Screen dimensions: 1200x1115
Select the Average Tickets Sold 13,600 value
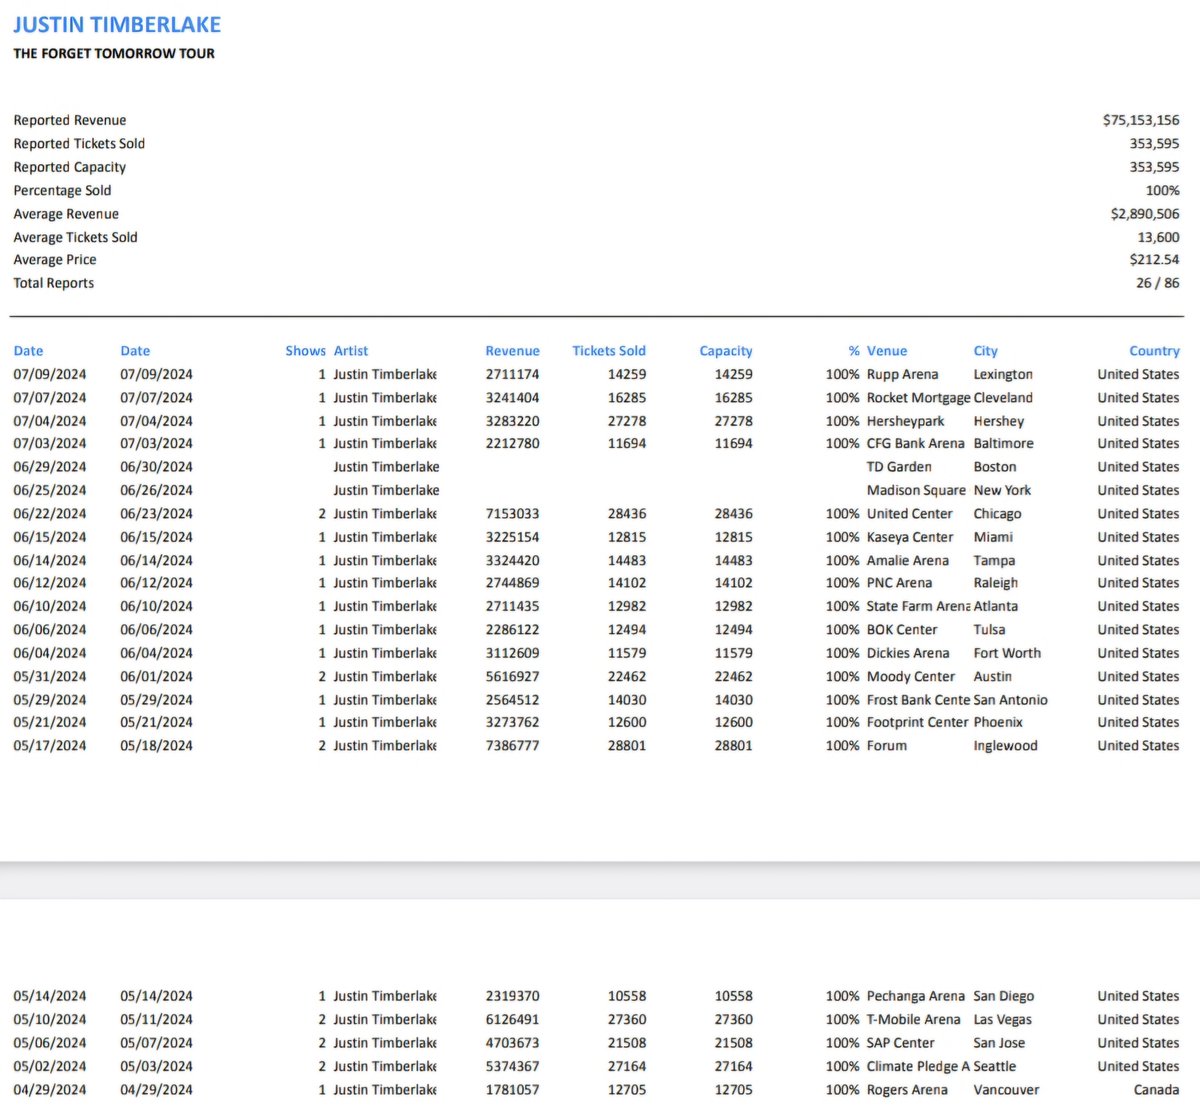pyautogui.click(x=1158, y=237)
